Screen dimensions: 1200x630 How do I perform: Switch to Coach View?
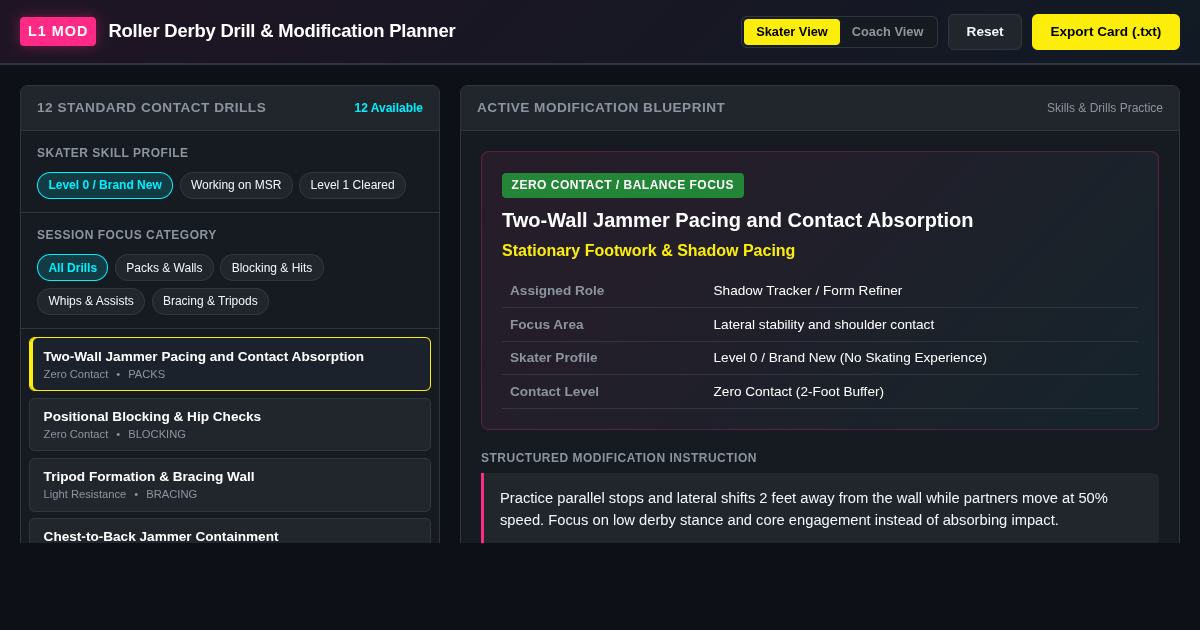[x=887, y=32]
